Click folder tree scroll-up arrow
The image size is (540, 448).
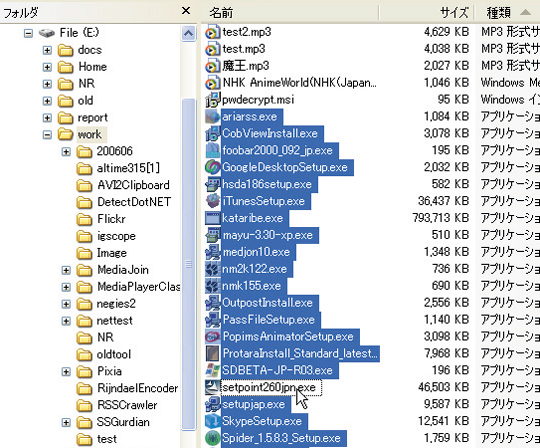click(x=188, y=34)
